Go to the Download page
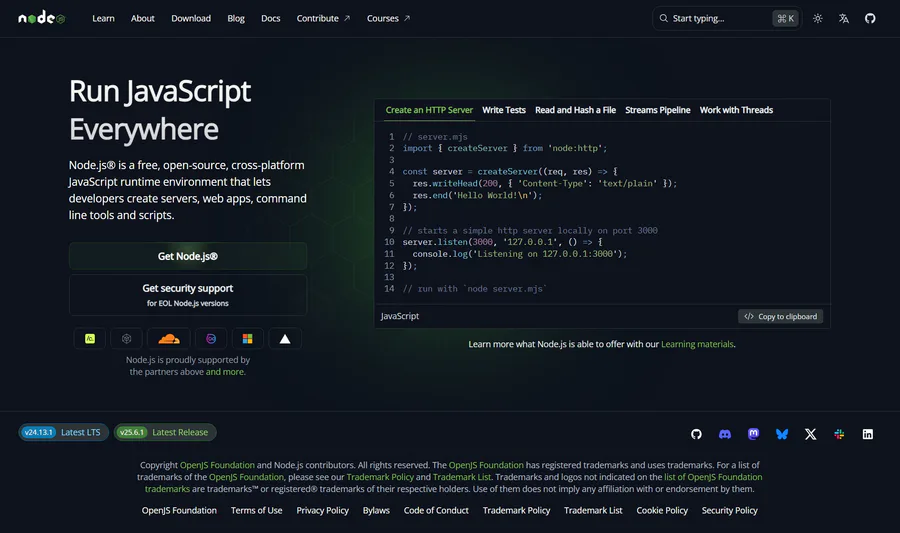 tap(191, 18)
